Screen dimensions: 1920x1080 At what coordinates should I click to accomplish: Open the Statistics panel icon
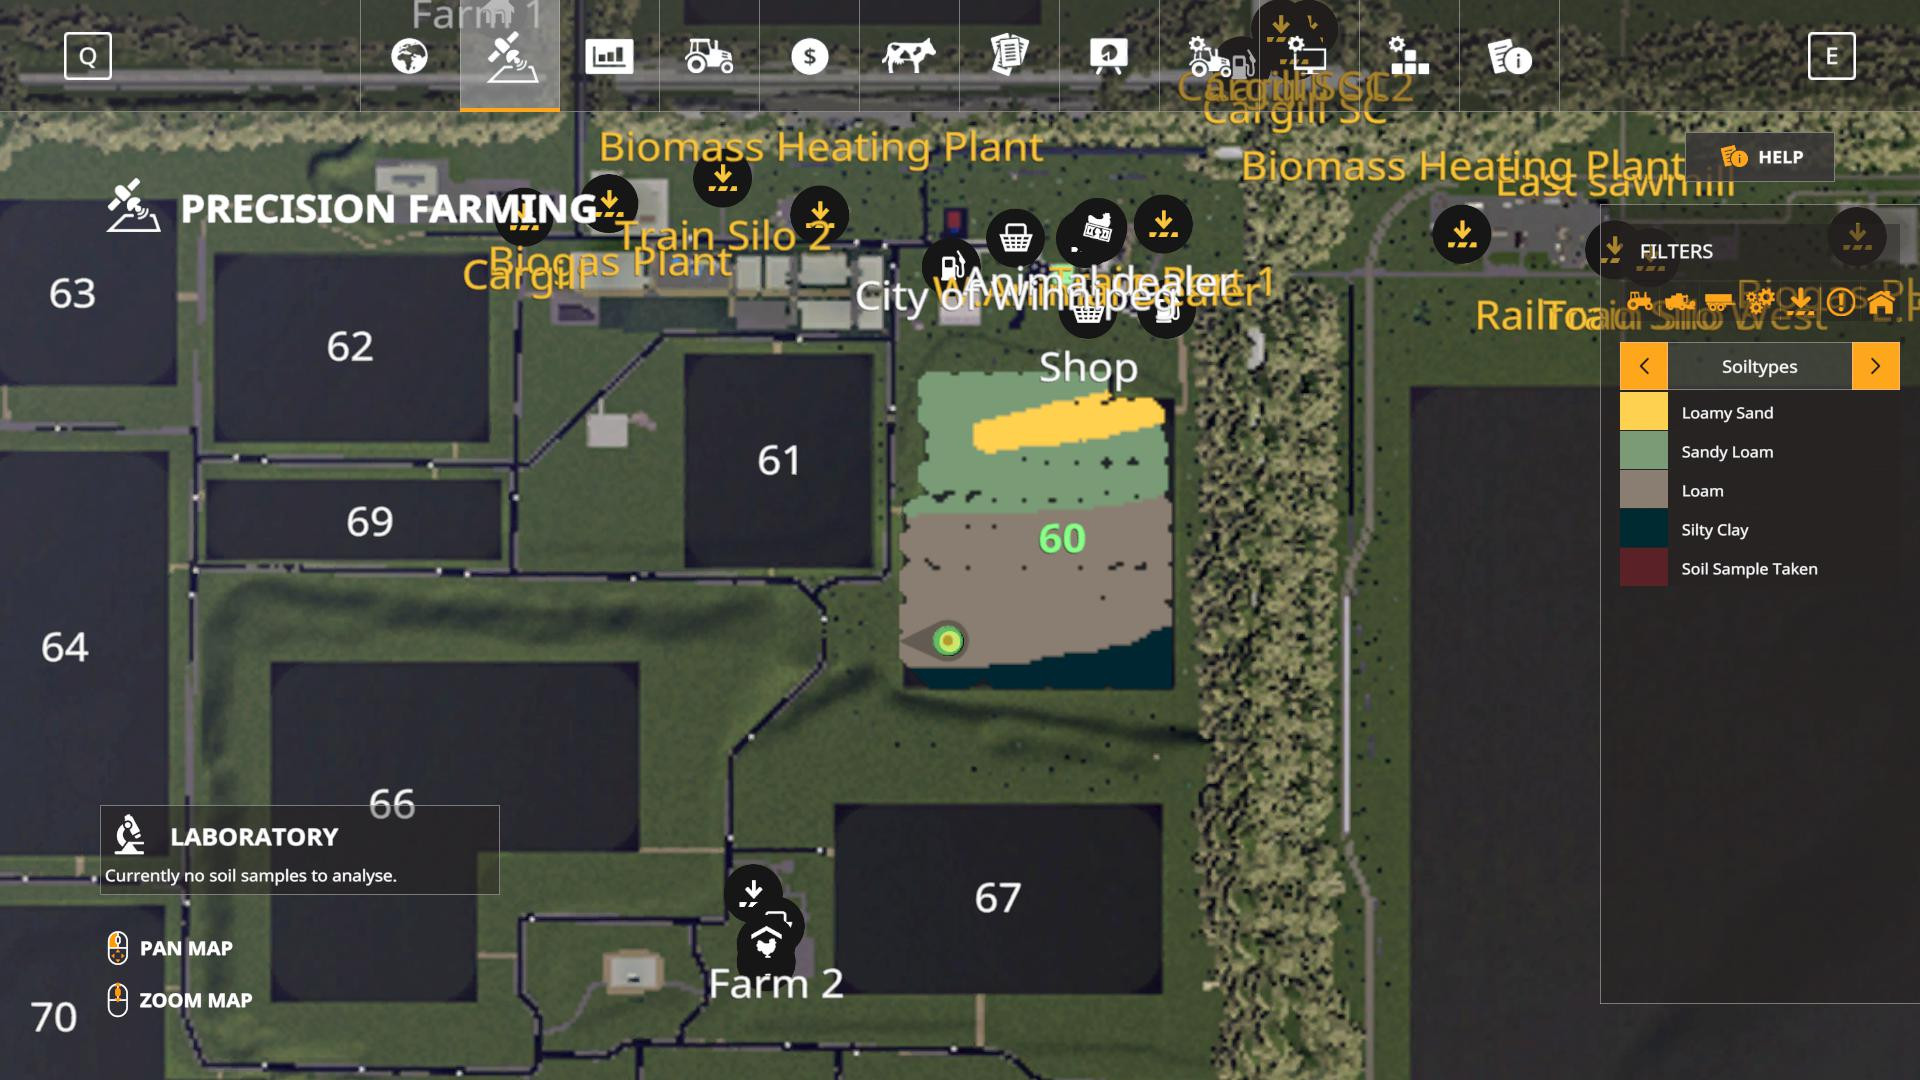[609, 55]
